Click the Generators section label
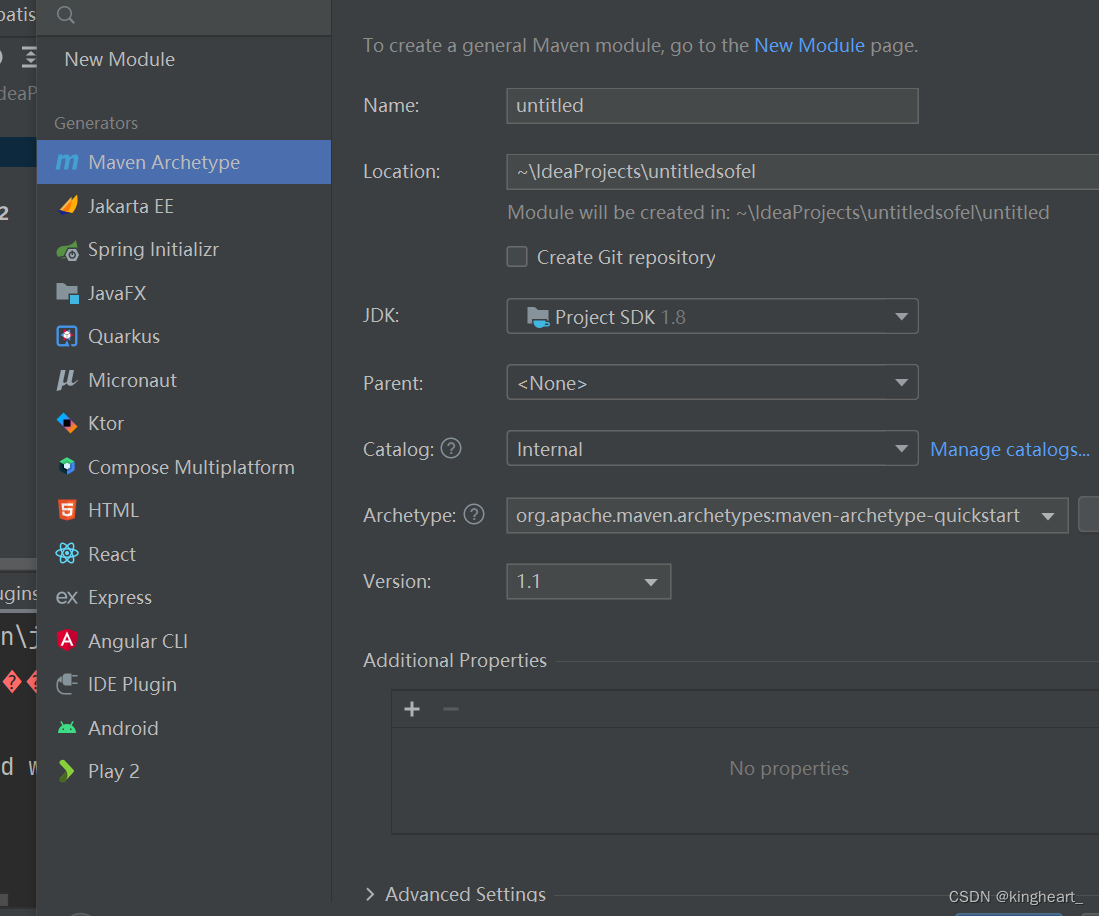 (96, 123)
